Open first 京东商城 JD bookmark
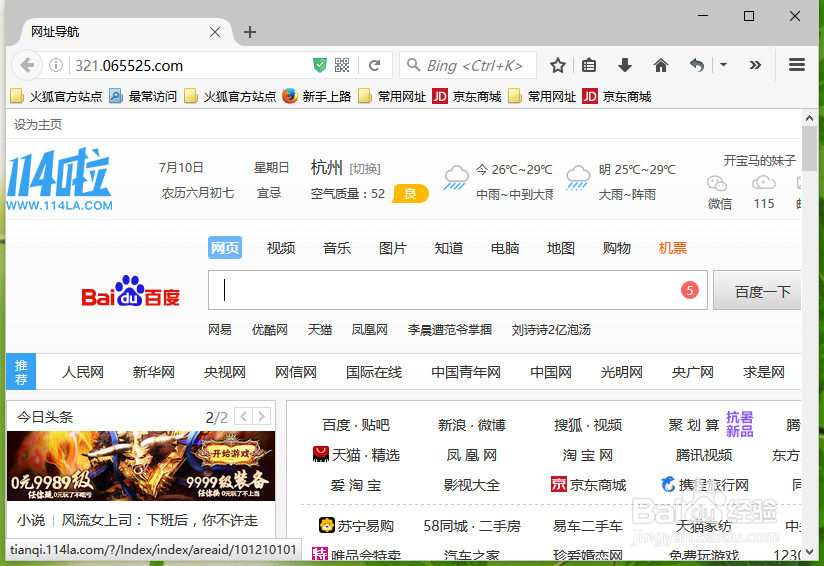The image size is (824, 566). coord(467,96)
